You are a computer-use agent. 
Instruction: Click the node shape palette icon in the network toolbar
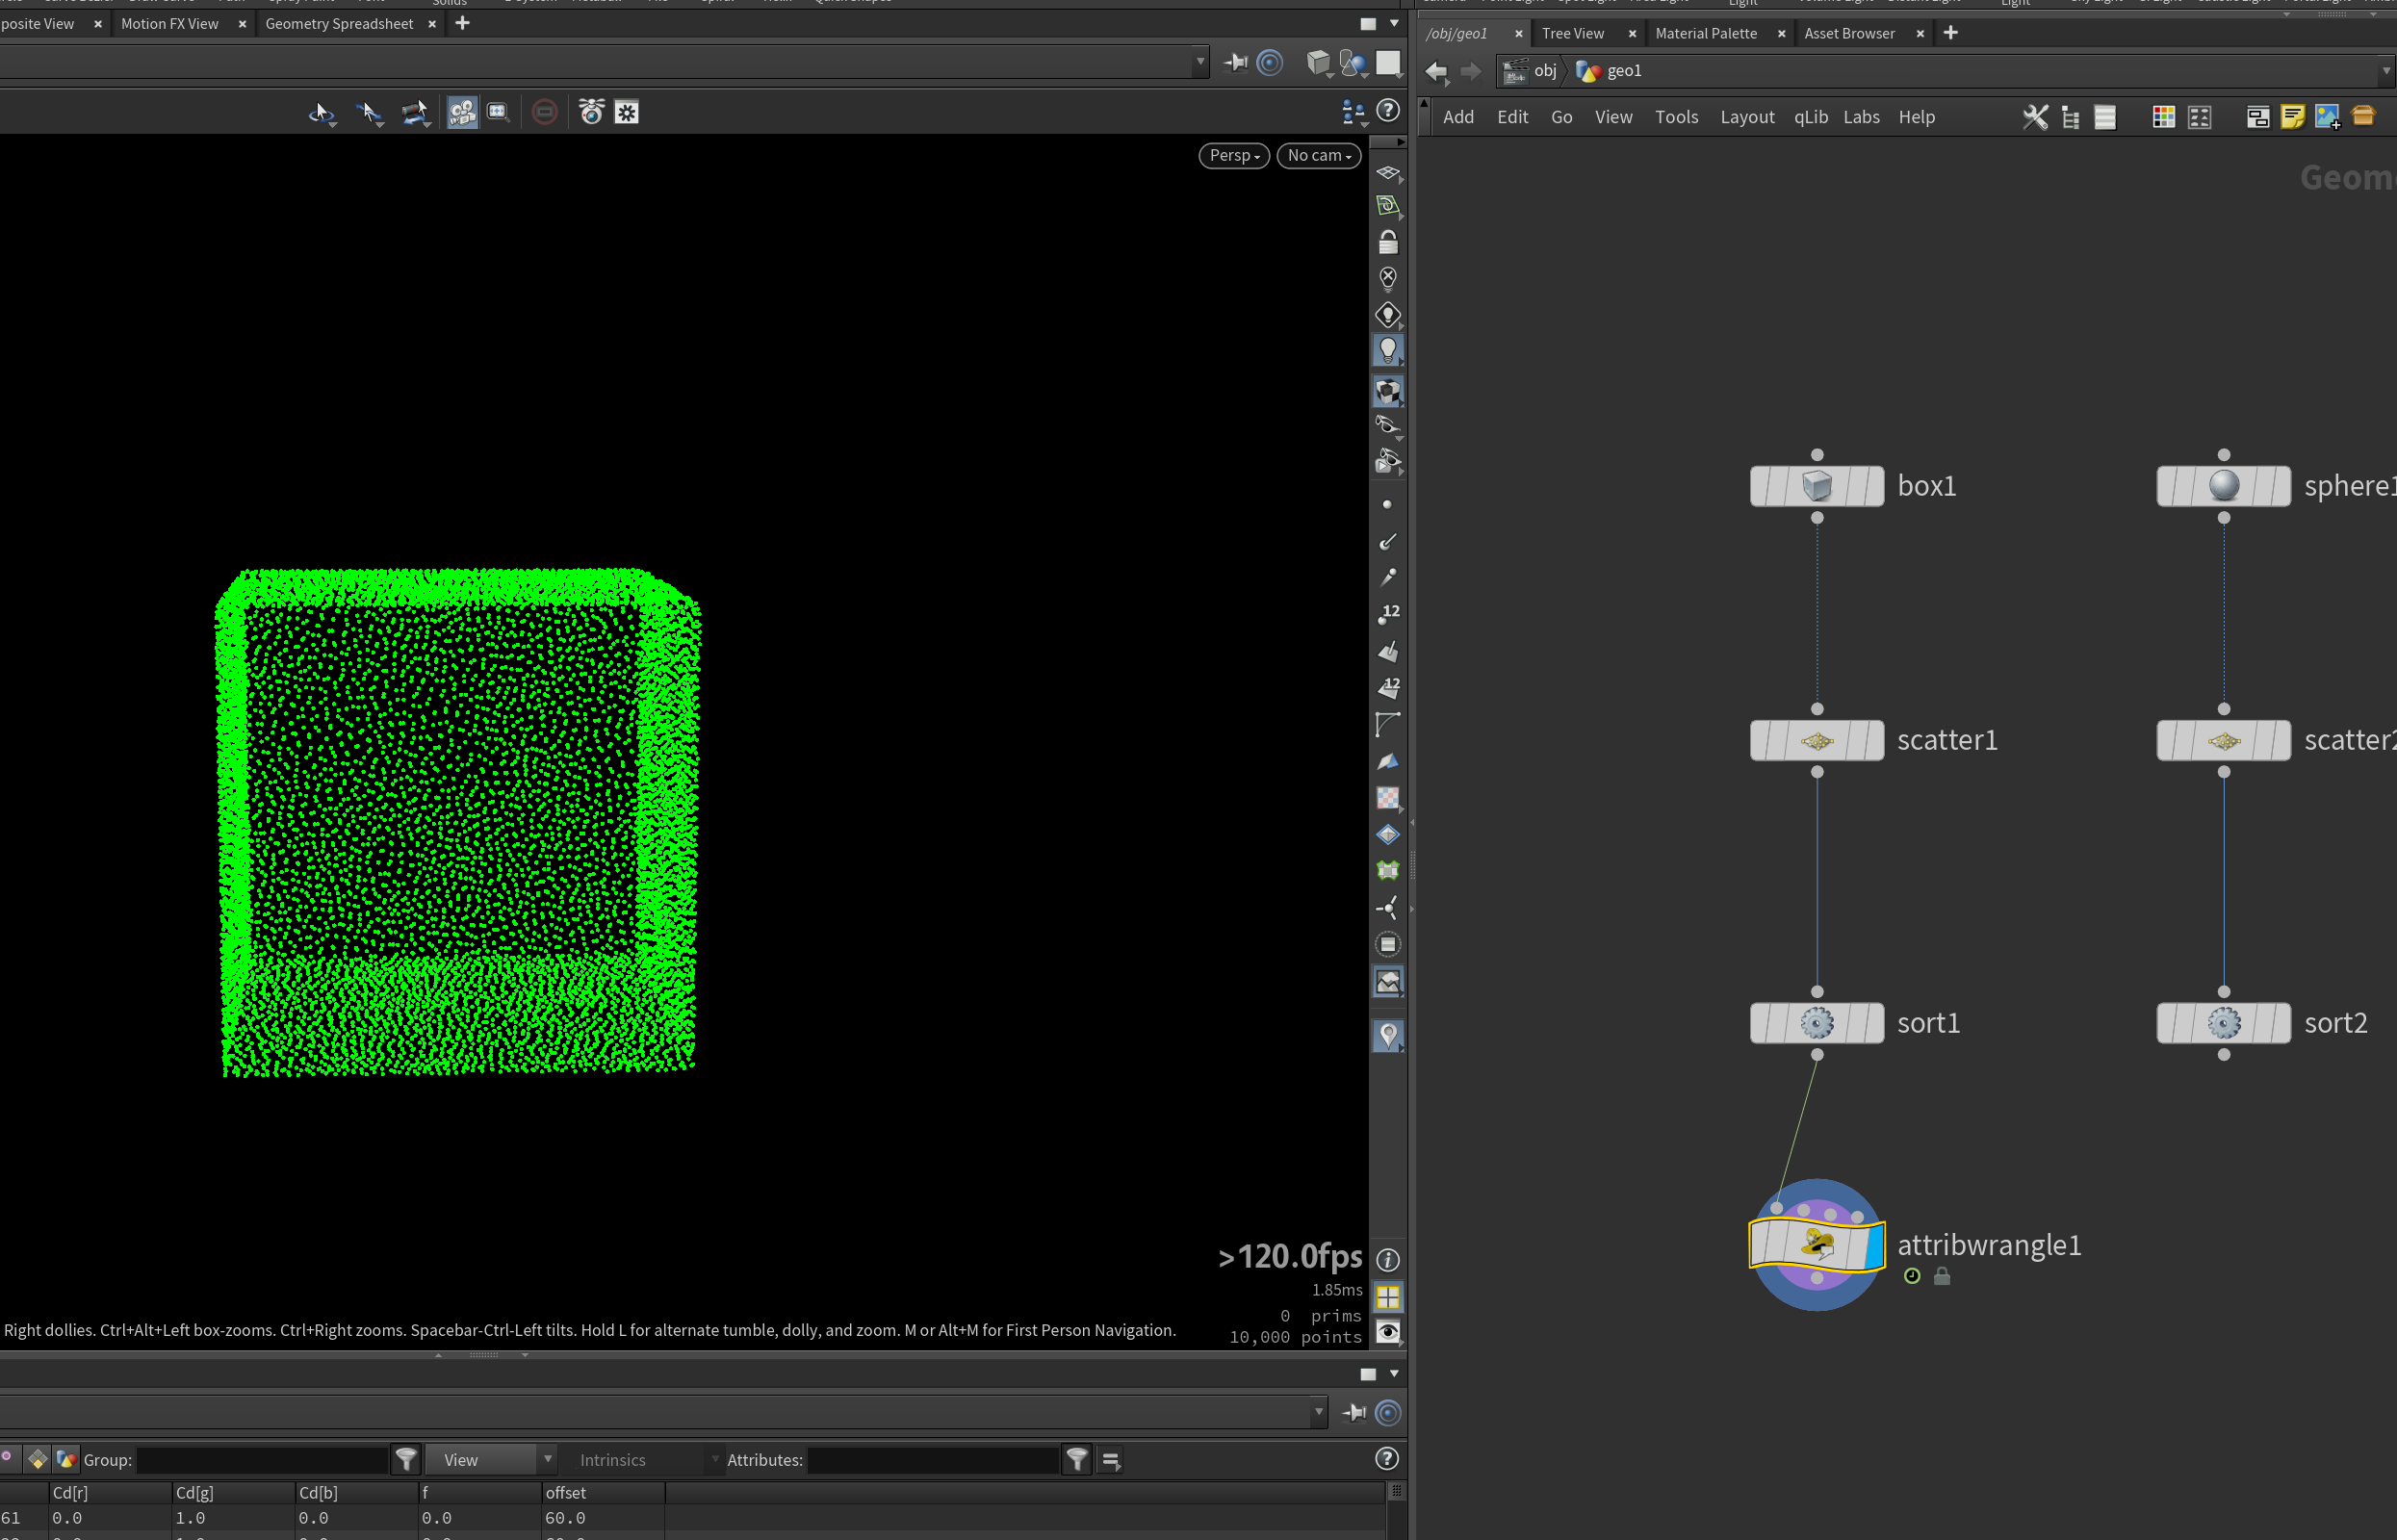[x=2199, y=118]
